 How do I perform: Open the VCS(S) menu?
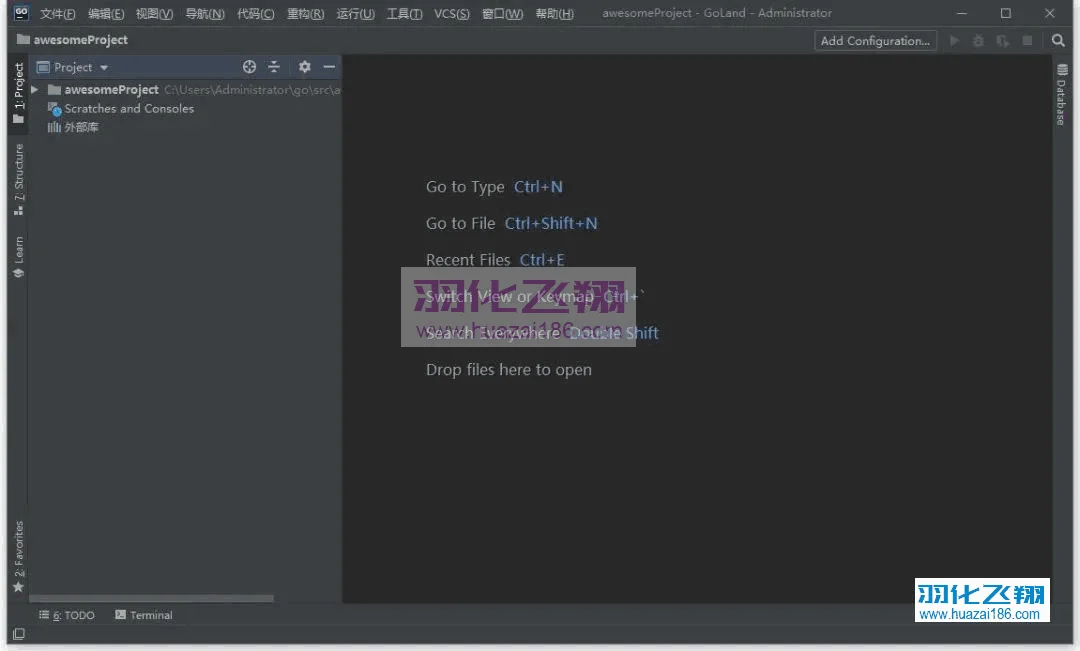click(452, 14)
